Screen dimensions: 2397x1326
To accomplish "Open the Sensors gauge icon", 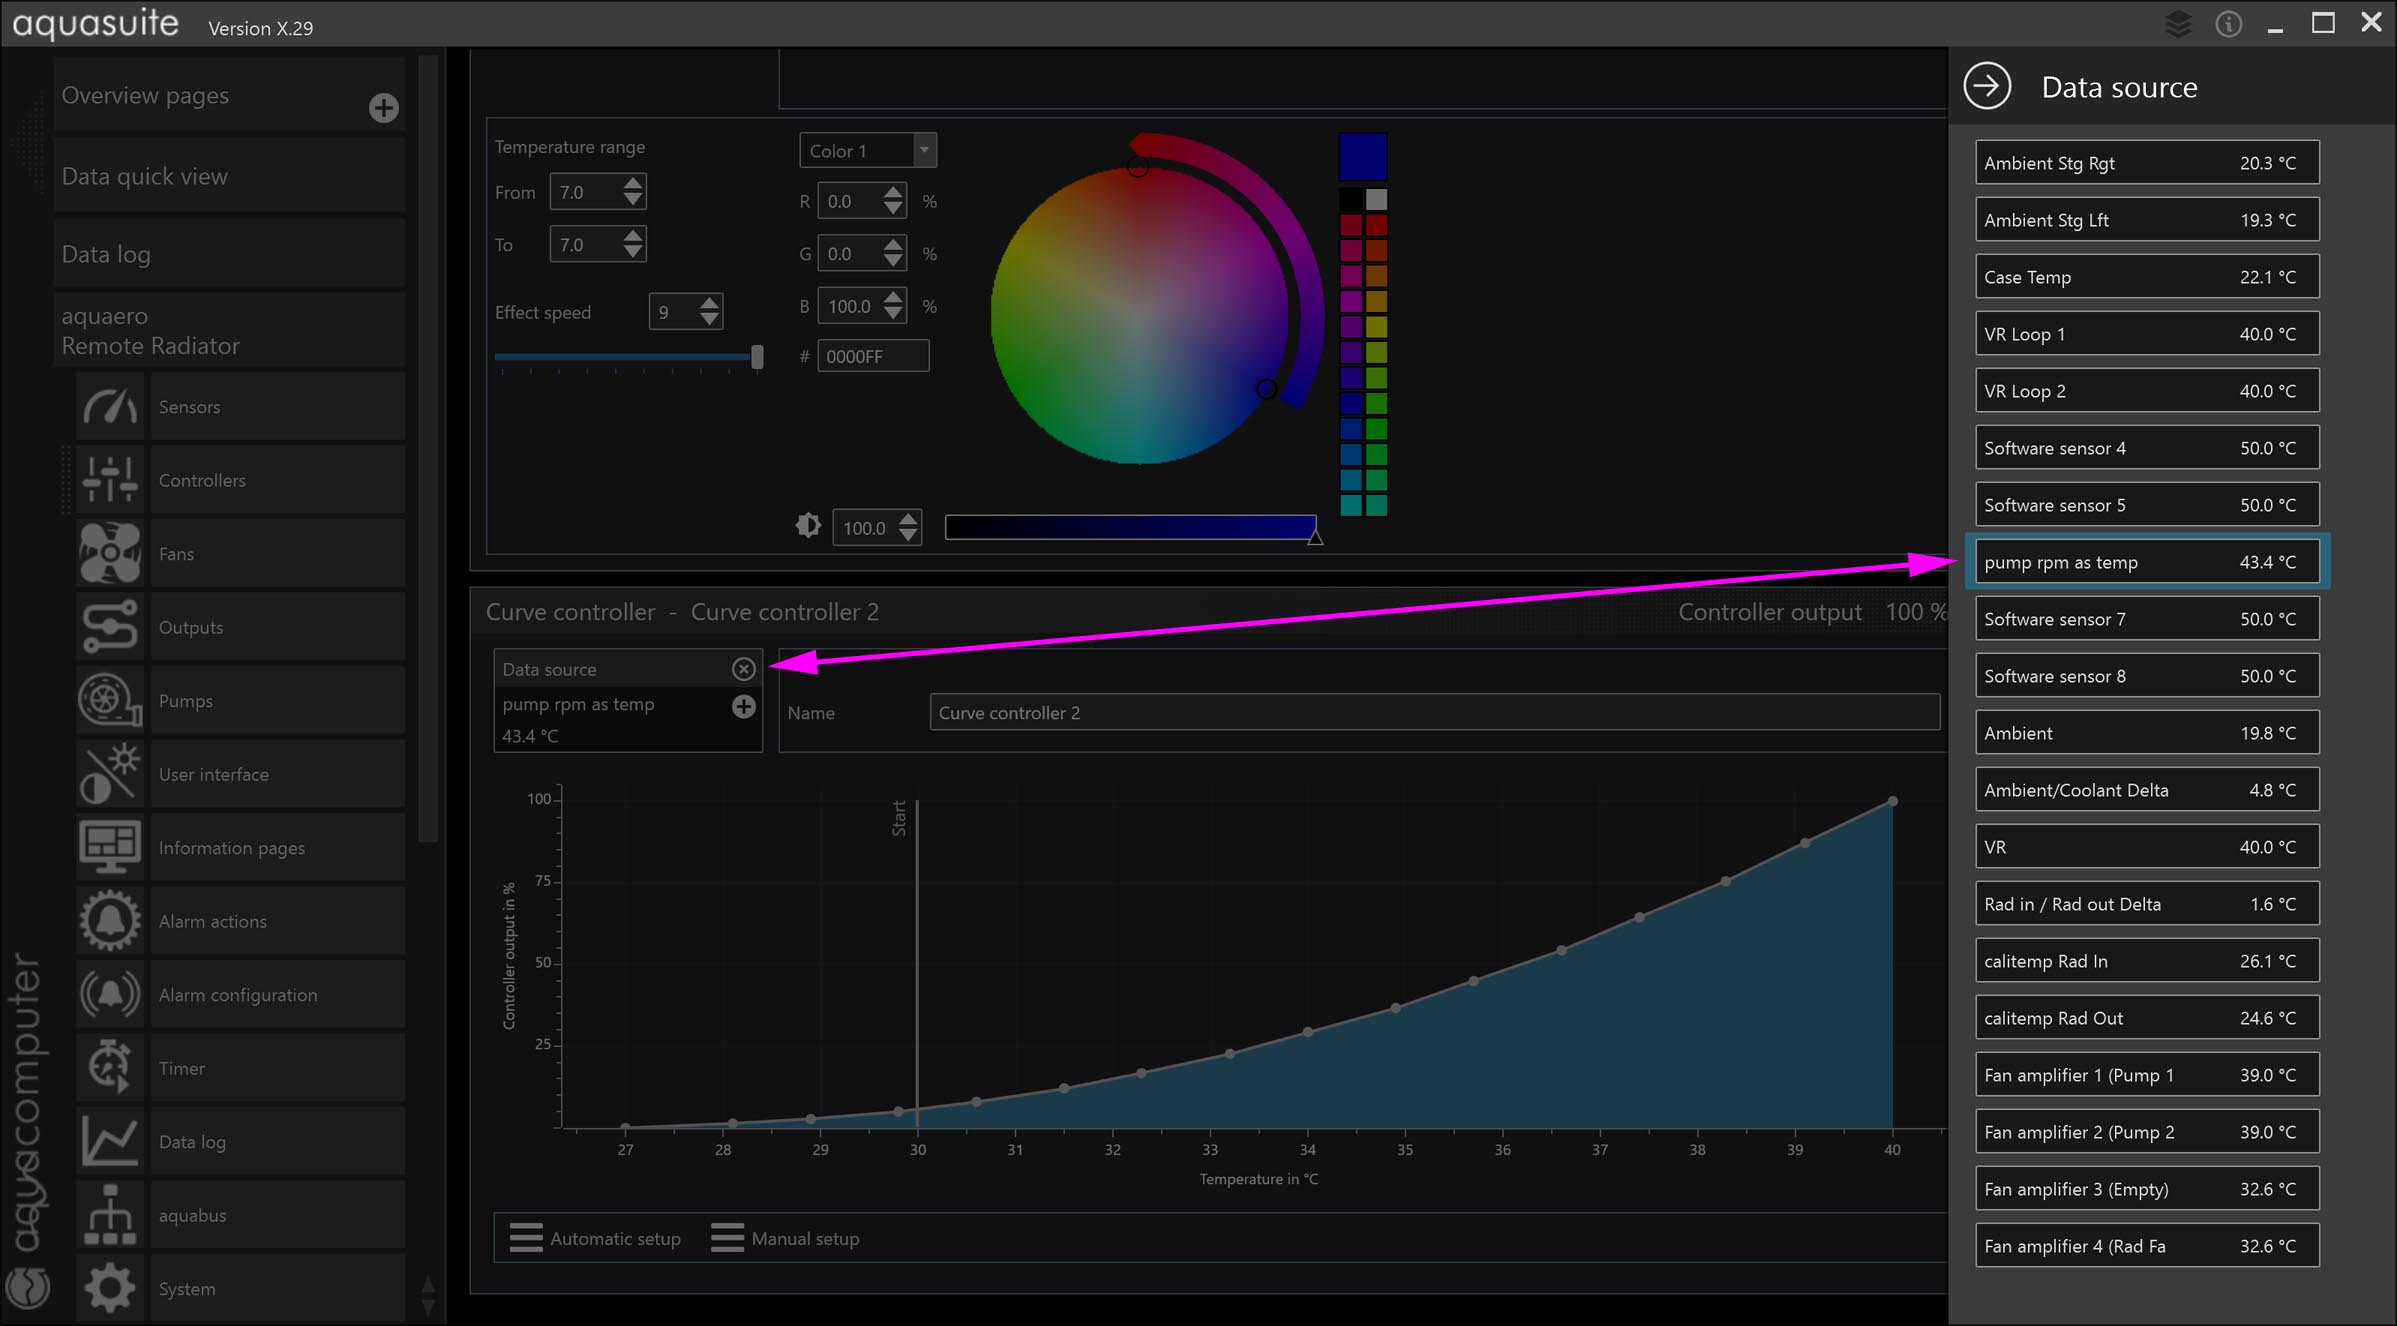I will click(x=110, y=407).
